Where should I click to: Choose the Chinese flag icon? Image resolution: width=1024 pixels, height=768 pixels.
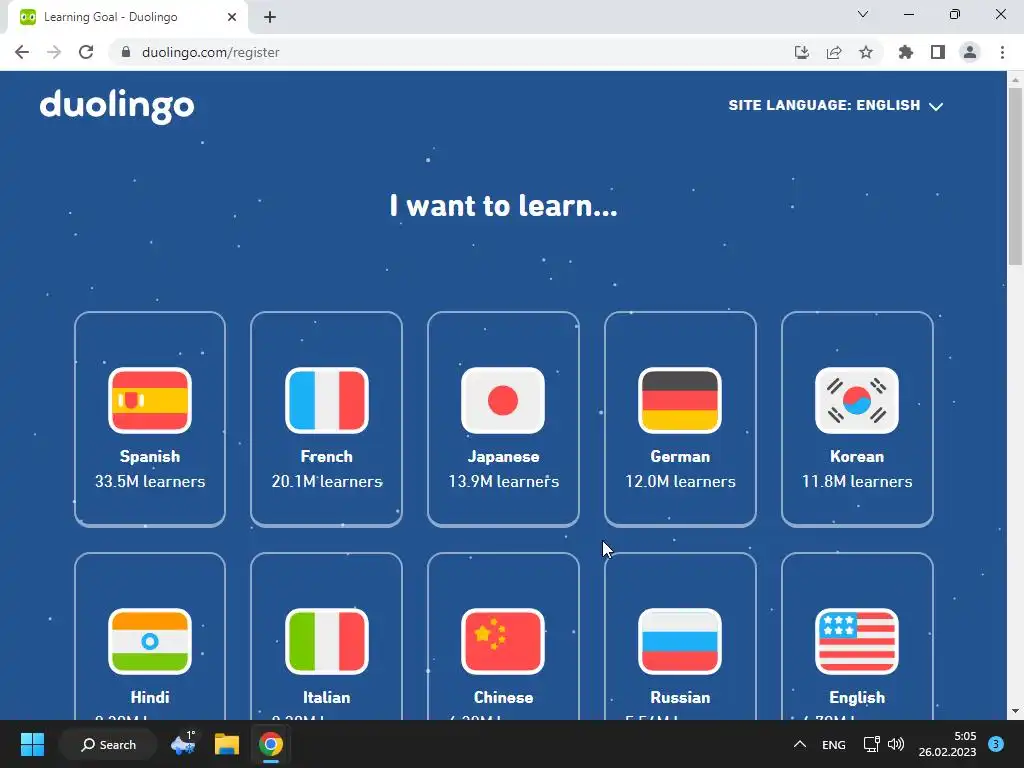click(503, 641)
